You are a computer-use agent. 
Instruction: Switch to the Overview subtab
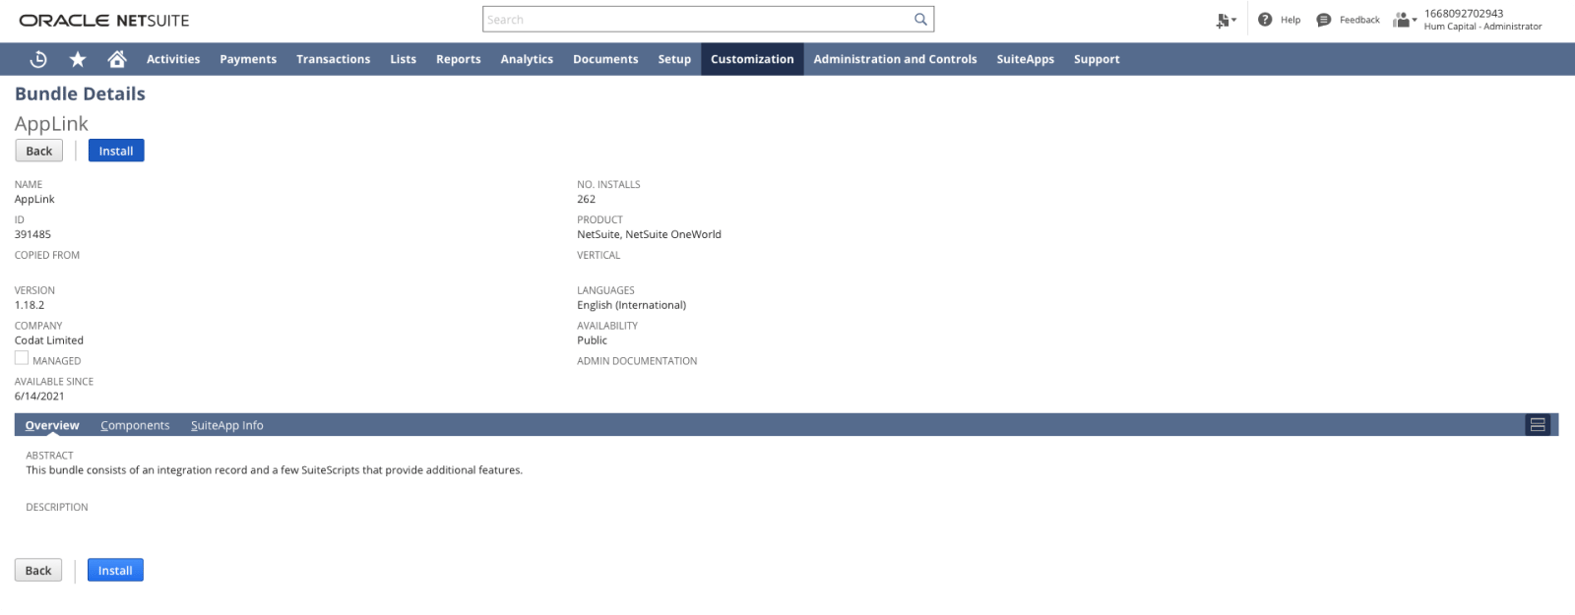(x=52, y=425)
